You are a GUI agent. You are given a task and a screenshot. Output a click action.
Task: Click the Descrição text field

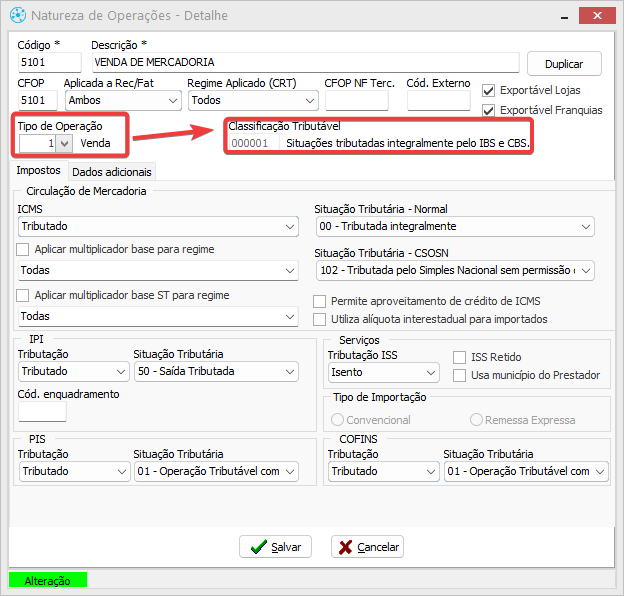(x=305, y=63)
